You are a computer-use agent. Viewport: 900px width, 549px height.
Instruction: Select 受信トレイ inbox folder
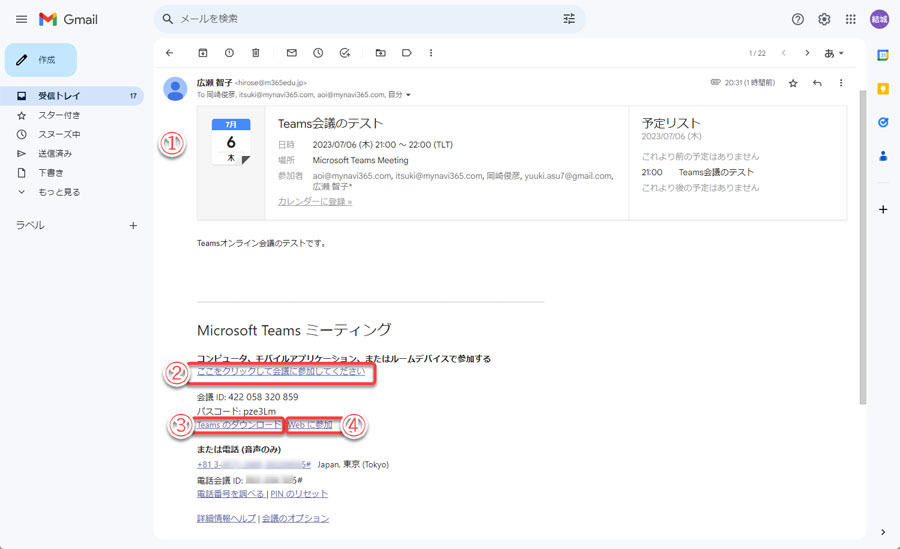tap(72, 96)
